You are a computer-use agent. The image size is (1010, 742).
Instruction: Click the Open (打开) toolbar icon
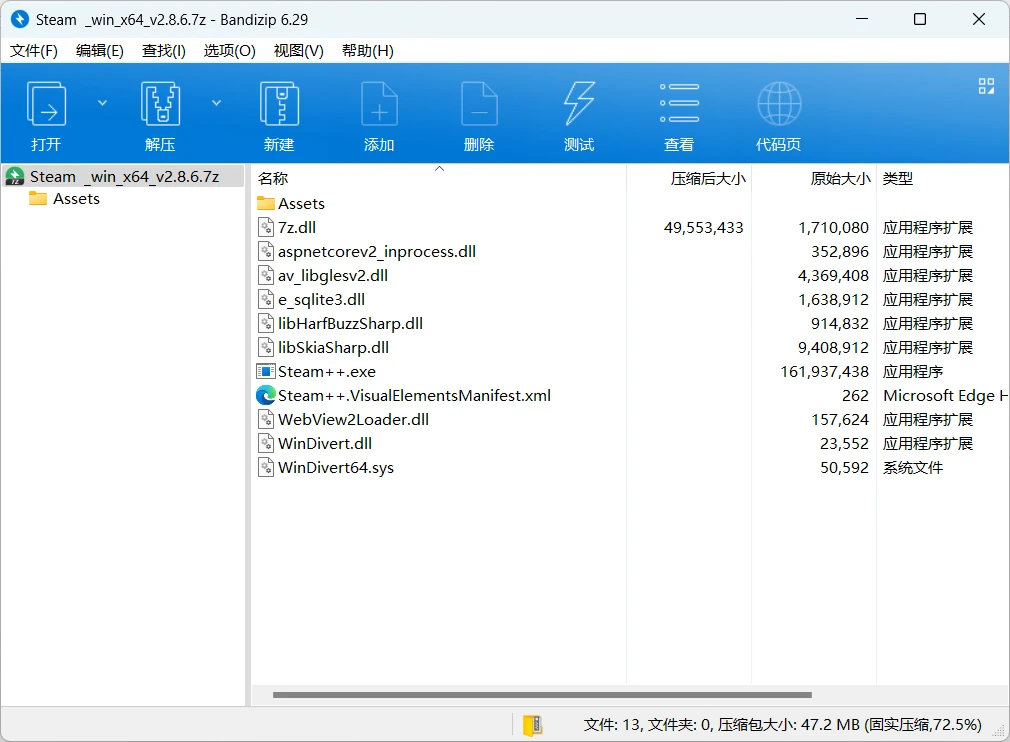pos(46,104)
